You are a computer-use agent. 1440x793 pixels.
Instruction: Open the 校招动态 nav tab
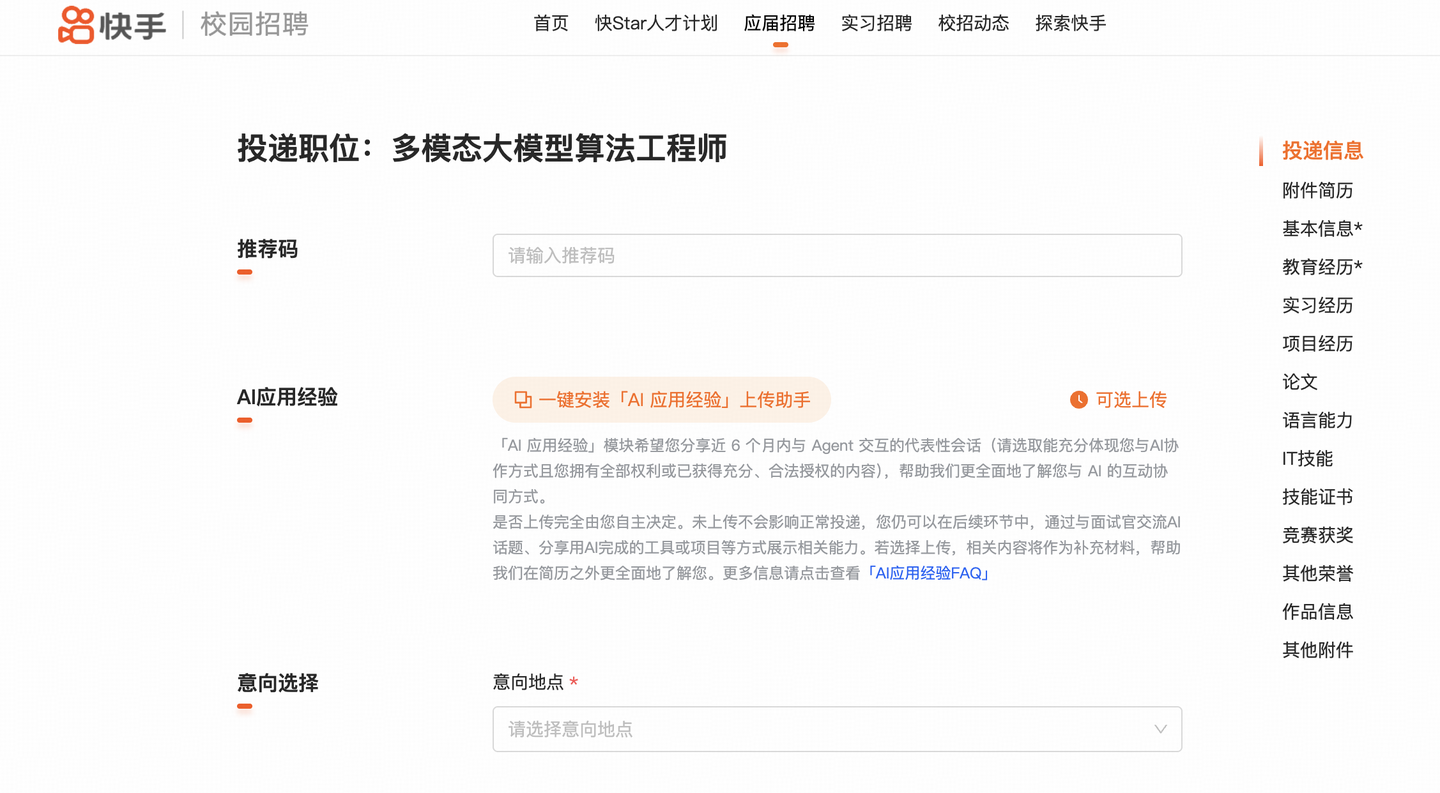point(973,23)
